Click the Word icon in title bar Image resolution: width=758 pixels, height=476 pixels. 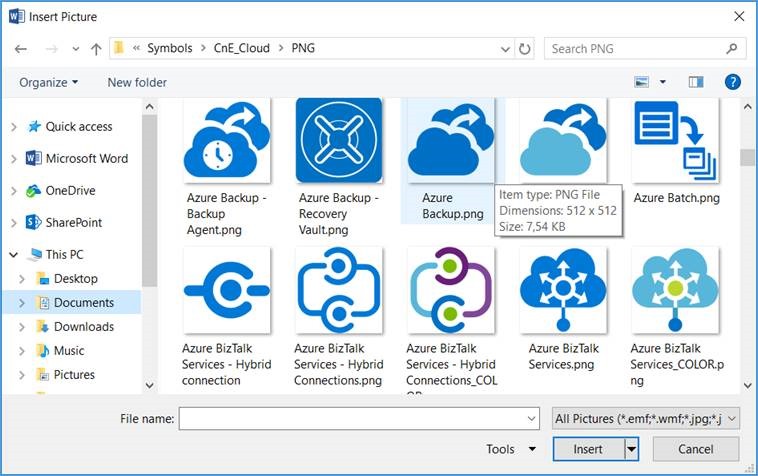16,16
